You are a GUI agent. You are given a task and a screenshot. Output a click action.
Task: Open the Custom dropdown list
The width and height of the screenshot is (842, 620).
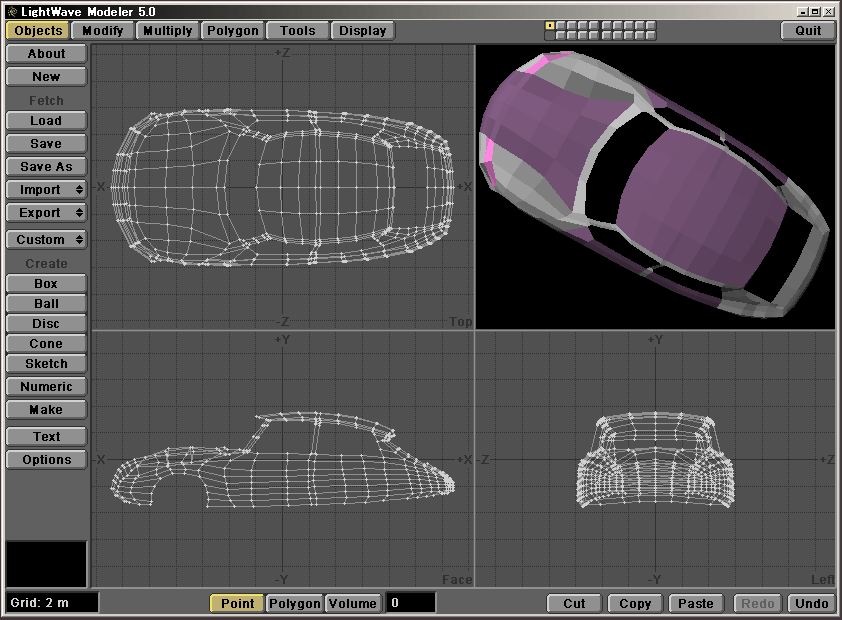[46, 240]
